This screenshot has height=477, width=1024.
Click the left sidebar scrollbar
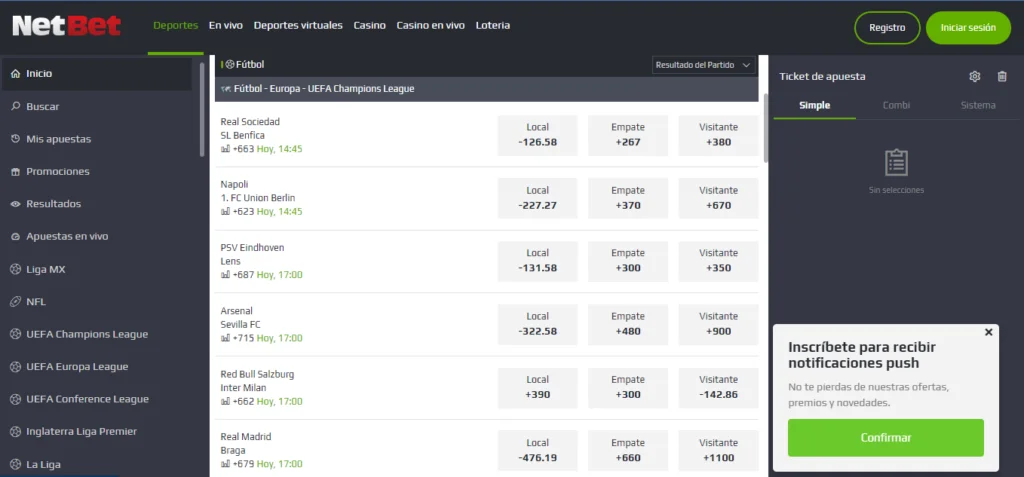coord(202,110)
